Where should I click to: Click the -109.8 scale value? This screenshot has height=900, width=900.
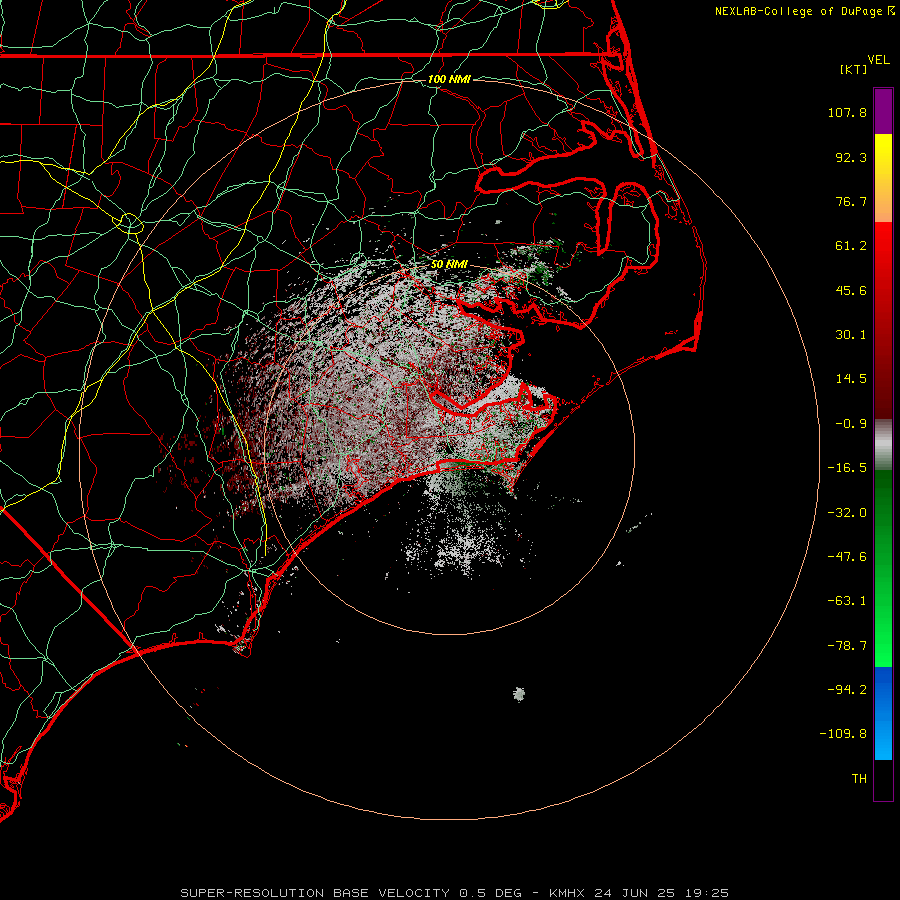pyautogui.click(x=843, y=734)
